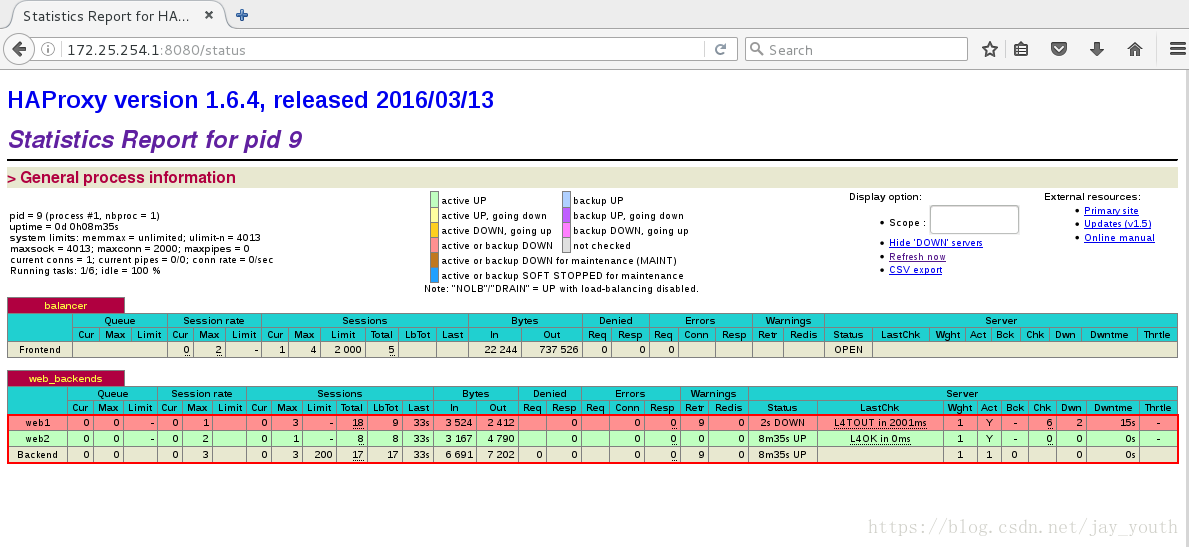Viewport: 1189px width, 547px height.
Task: Click the Statistics Report for pid 9 heading
Action: coord(155,140)
